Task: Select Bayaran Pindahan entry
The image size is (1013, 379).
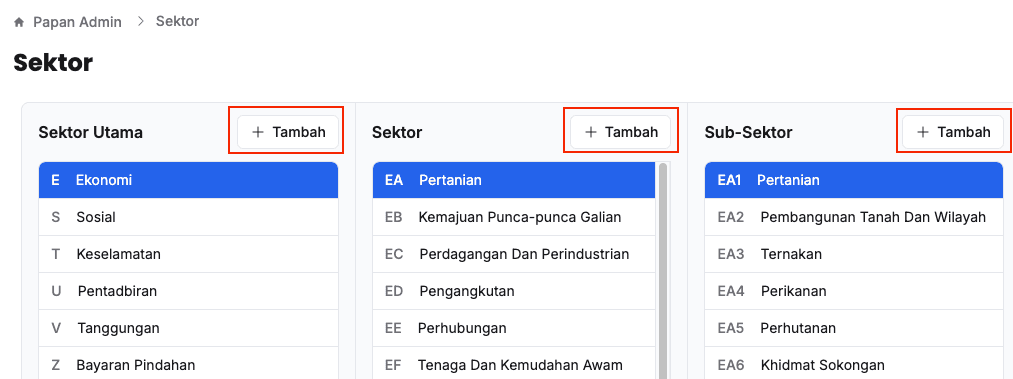Action: point(188,365)
